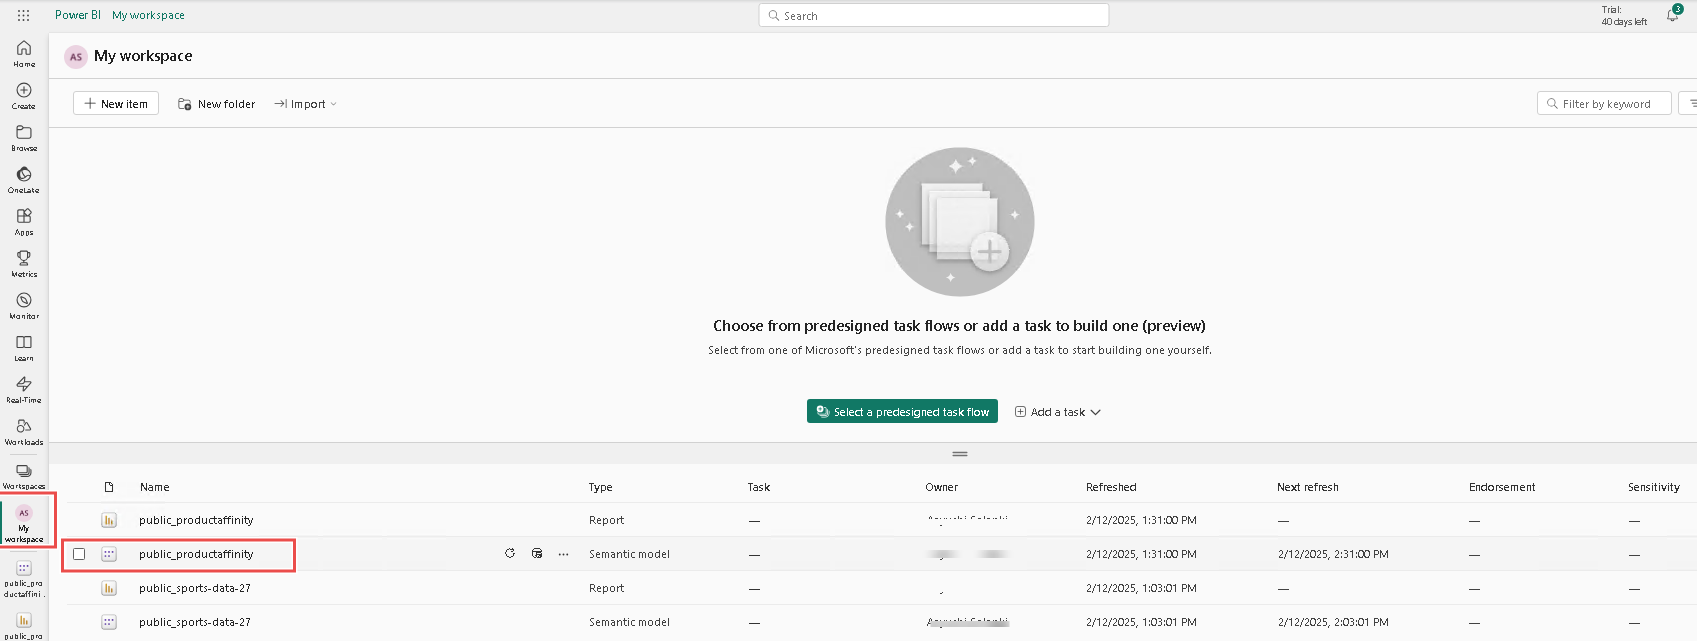Sort by the Owner column header
The width and height of the screenshot is (1697, 641).
click(x=942, y=487)
